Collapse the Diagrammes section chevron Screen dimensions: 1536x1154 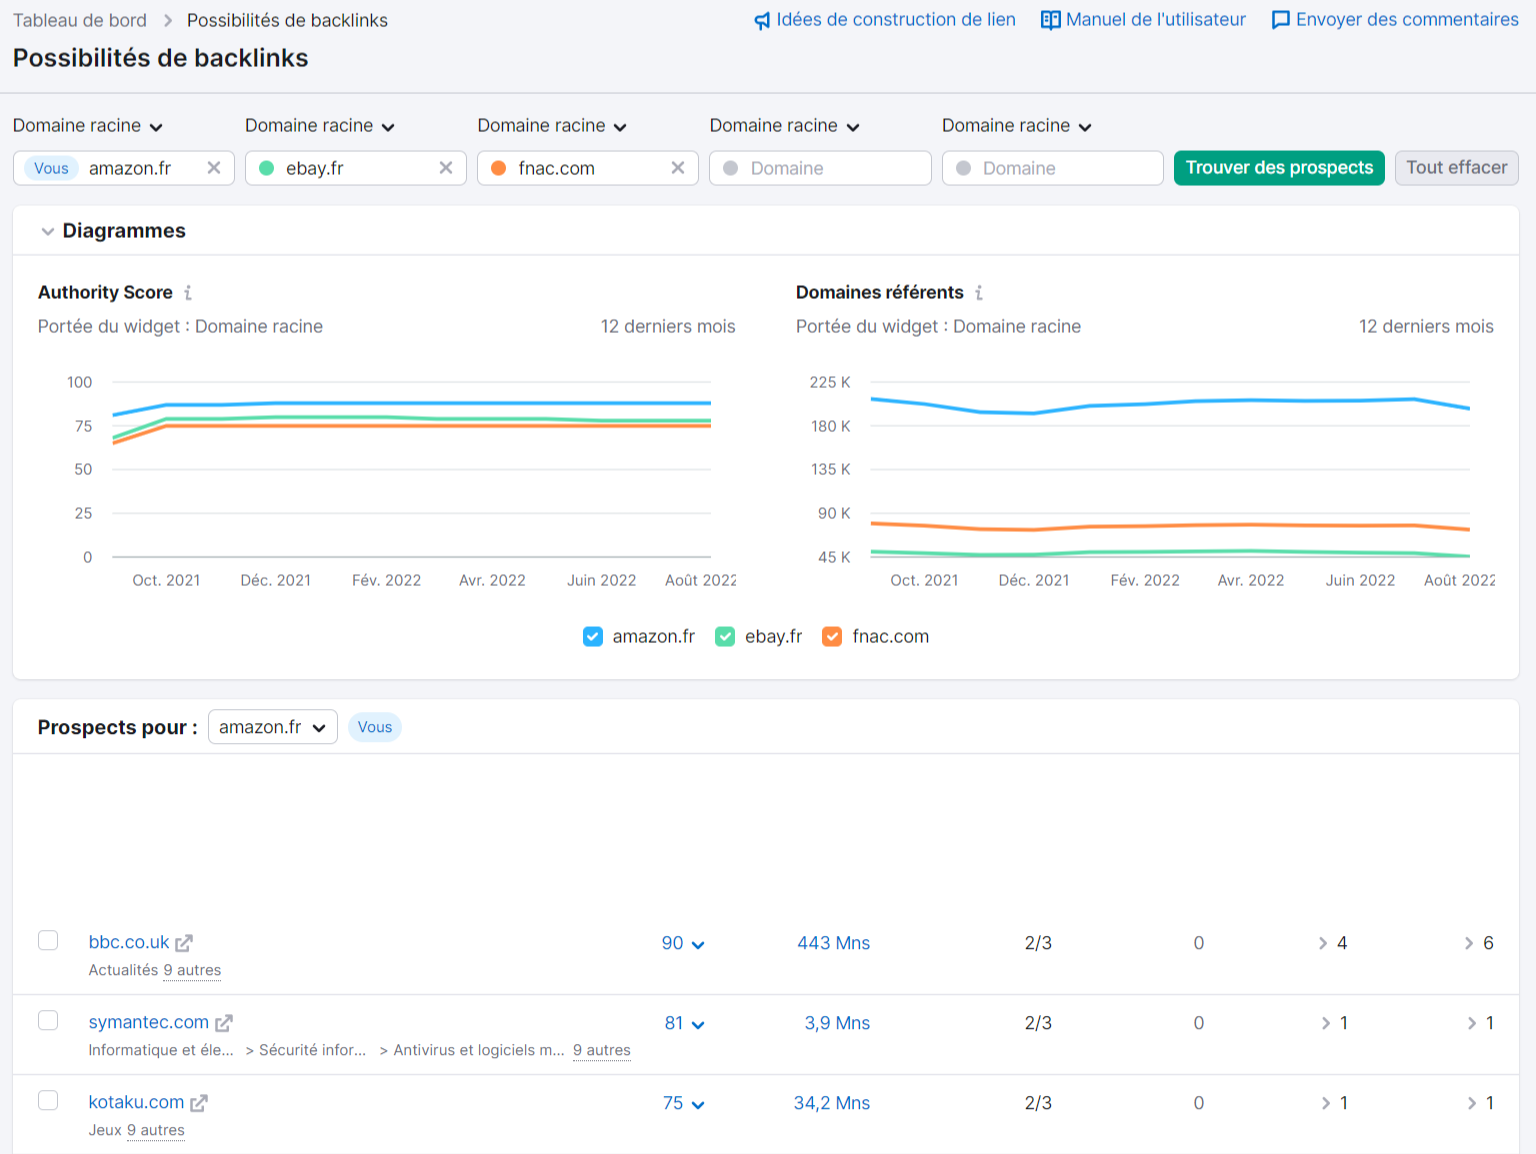(47, 232)
